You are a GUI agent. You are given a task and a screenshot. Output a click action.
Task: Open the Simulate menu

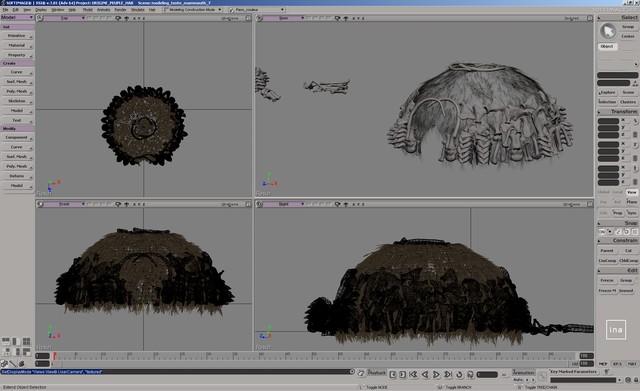point(138,9)
